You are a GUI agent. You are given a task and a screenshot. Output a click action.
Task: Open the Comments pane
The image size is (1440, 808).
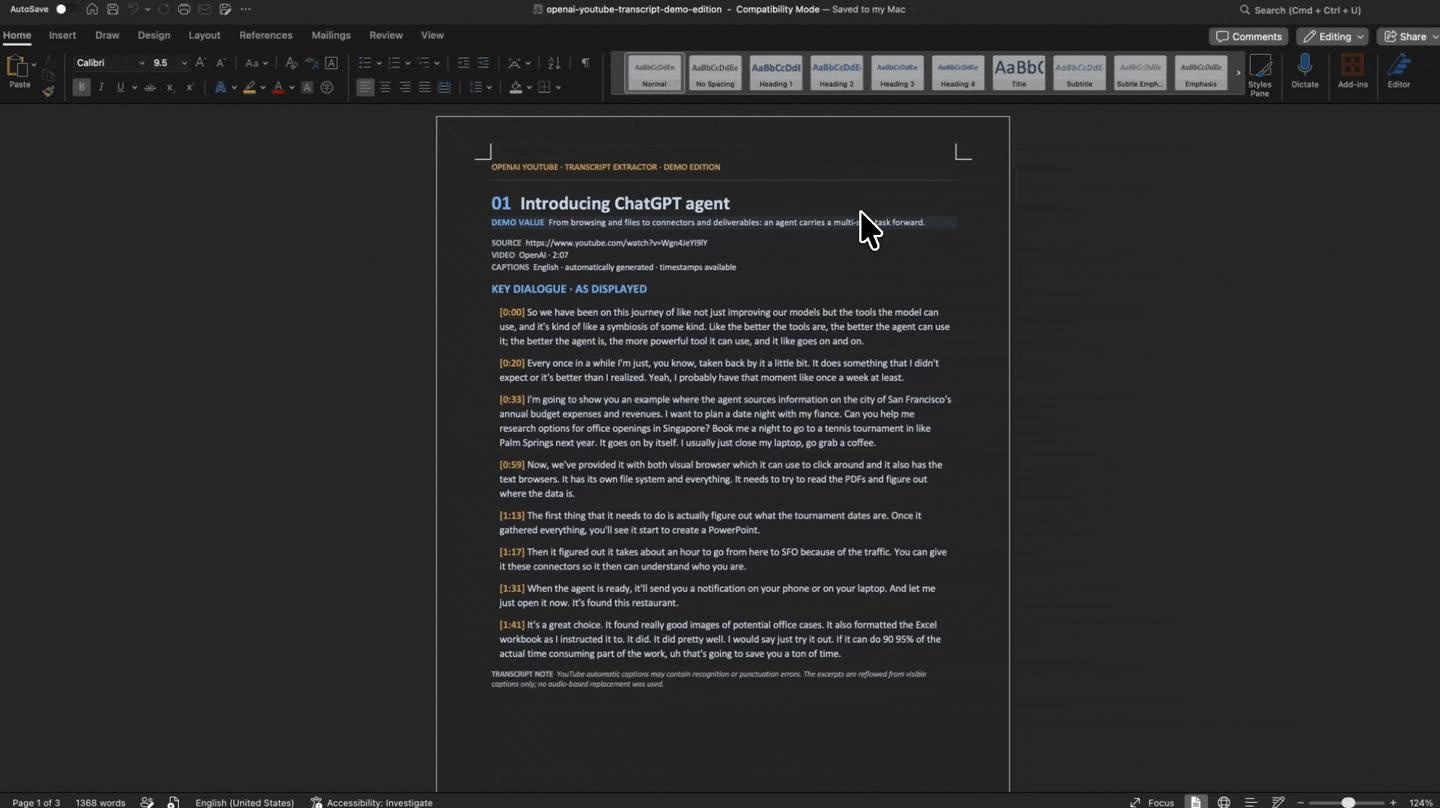pyautogui.click(x=1249, y=36)
